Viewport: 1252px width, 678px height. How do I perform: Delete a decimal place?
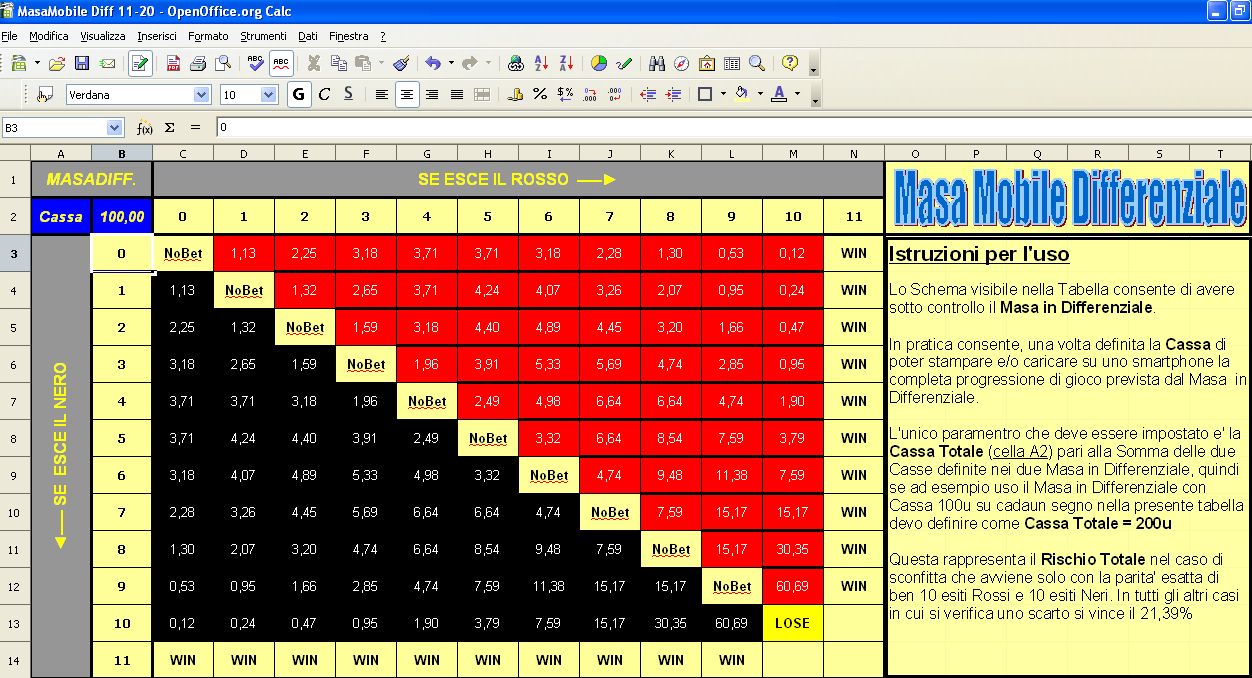coord(614,94)
